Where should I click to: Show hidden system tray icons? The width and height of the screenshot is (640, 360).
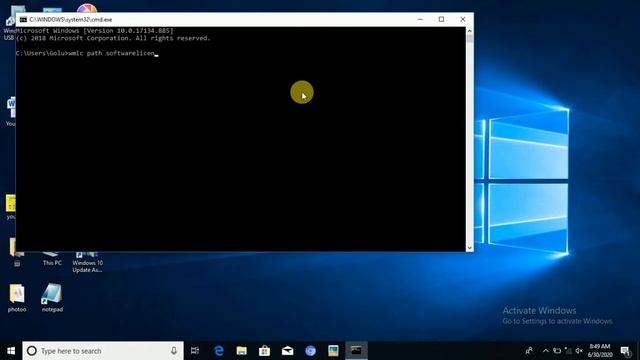coord(545,351)
